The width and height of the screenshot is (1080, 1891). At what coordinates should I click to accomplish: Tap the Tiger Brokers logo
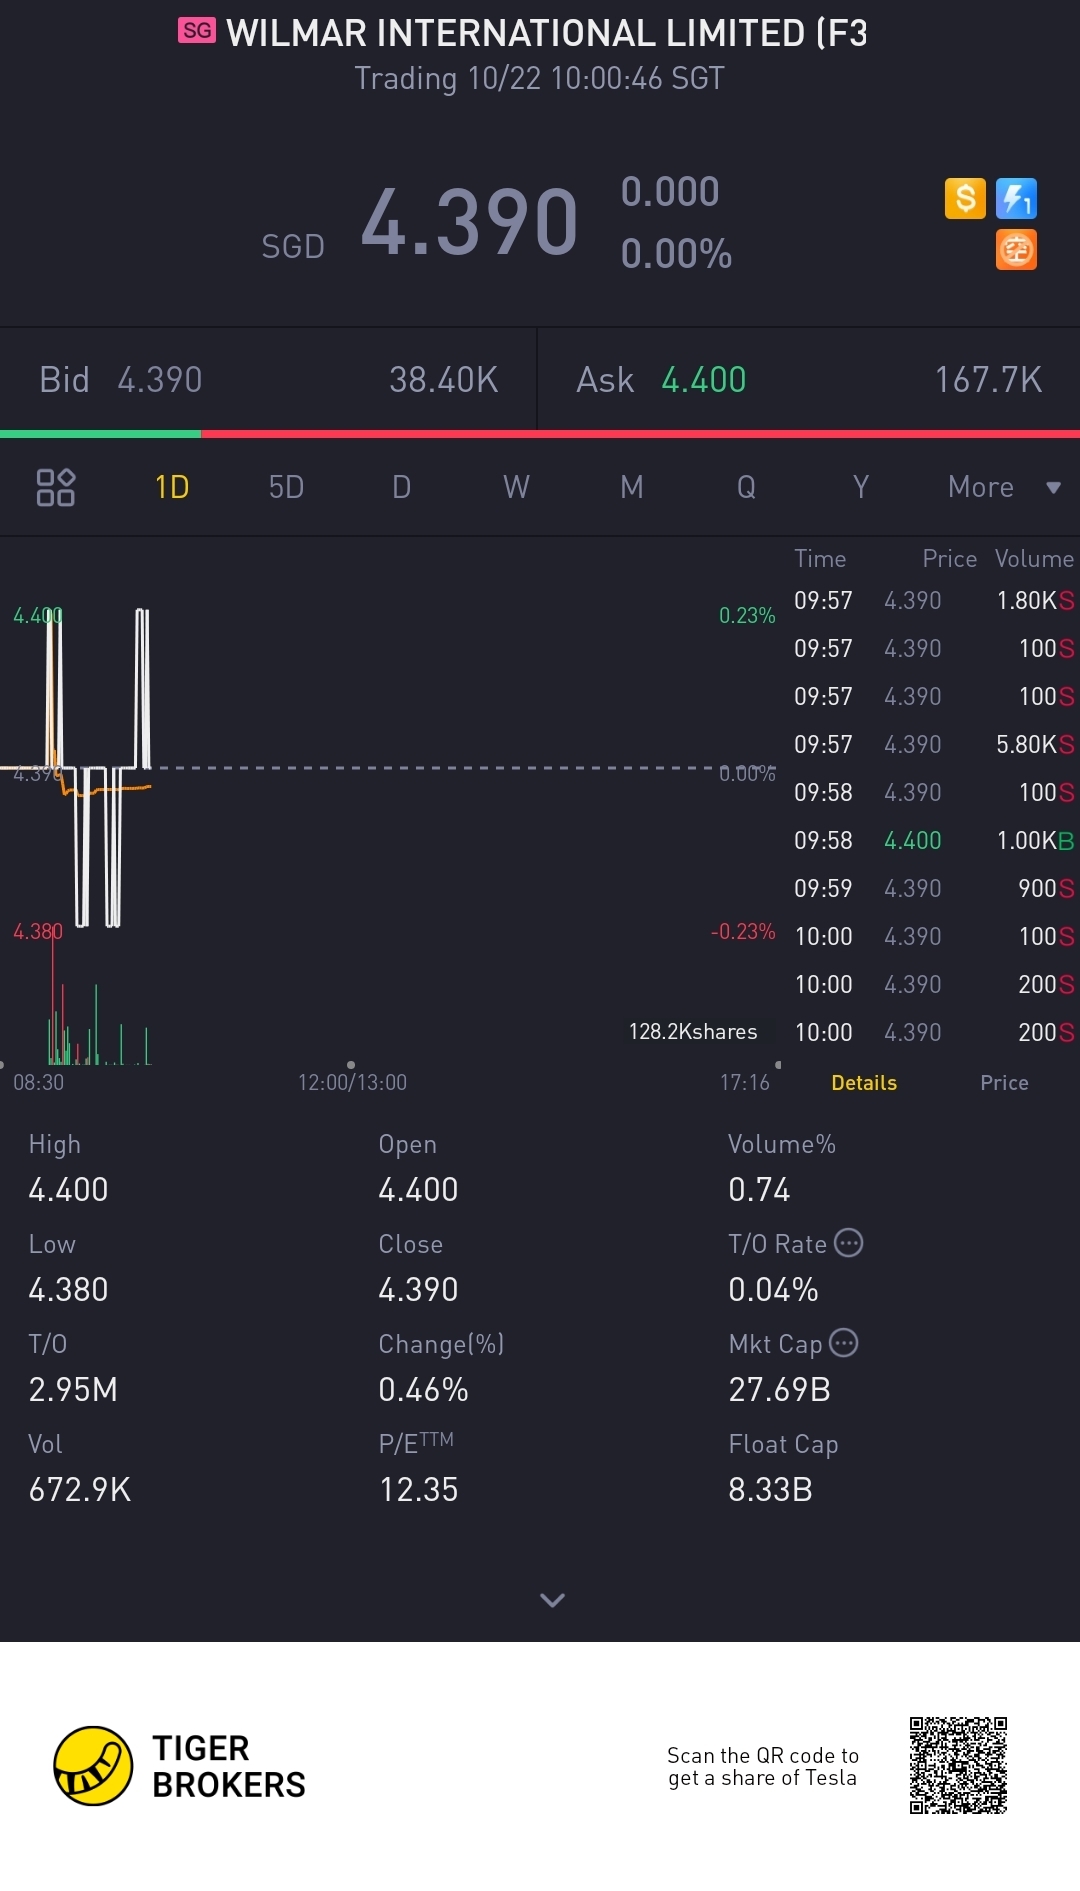[x=180, y=1766]
